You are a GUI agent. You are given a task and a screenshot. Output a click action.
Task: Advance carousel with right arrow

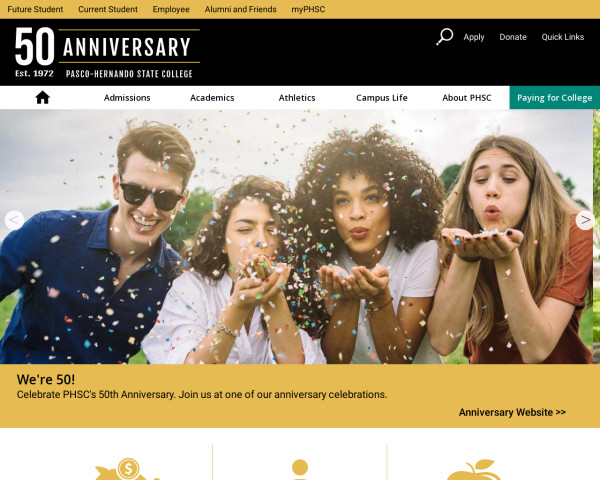(x=585, y=220)
